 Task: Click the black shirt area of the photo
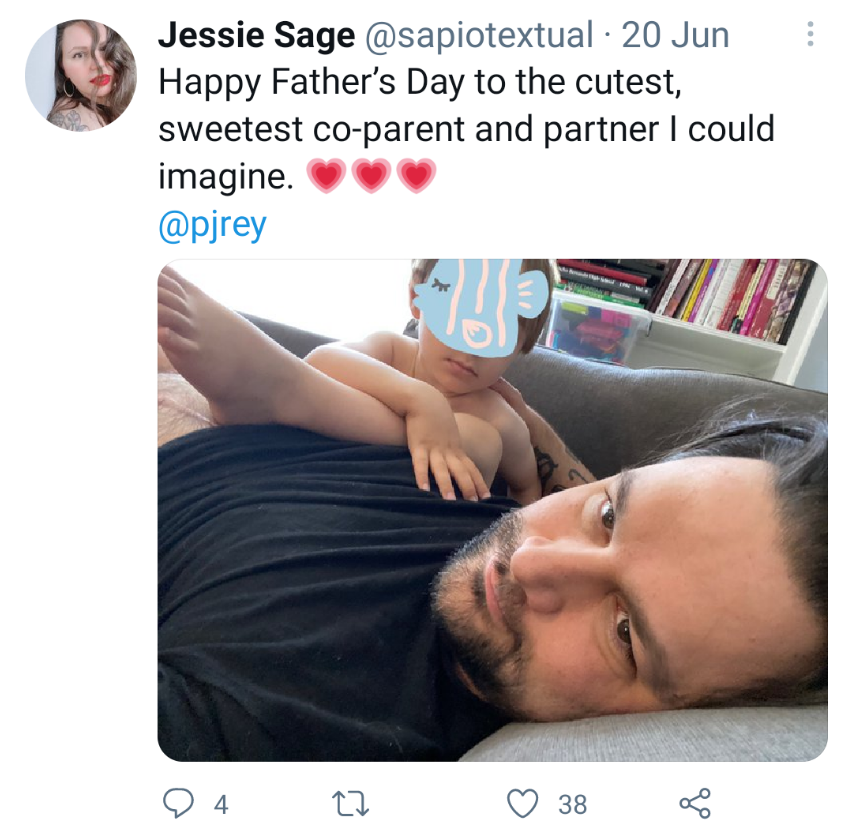pos(305,587)
